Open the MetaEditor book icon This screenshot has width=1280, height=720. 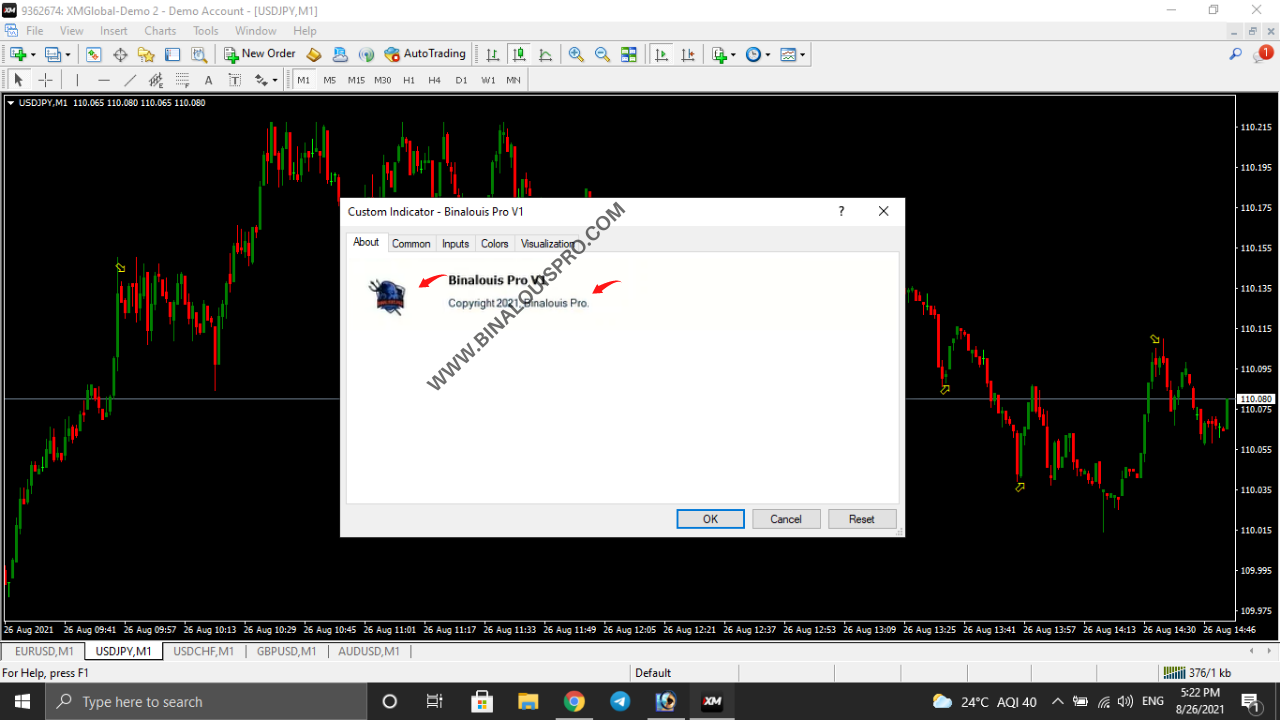[314, 54]
